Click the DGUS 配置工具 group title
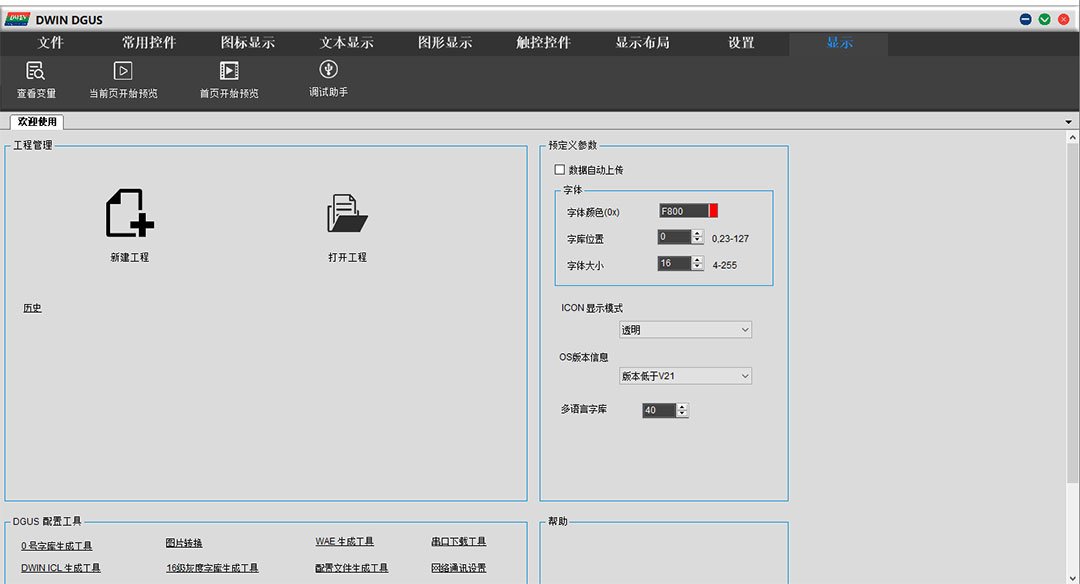Viewport: 1080px width, 584px height. [47, 521]
